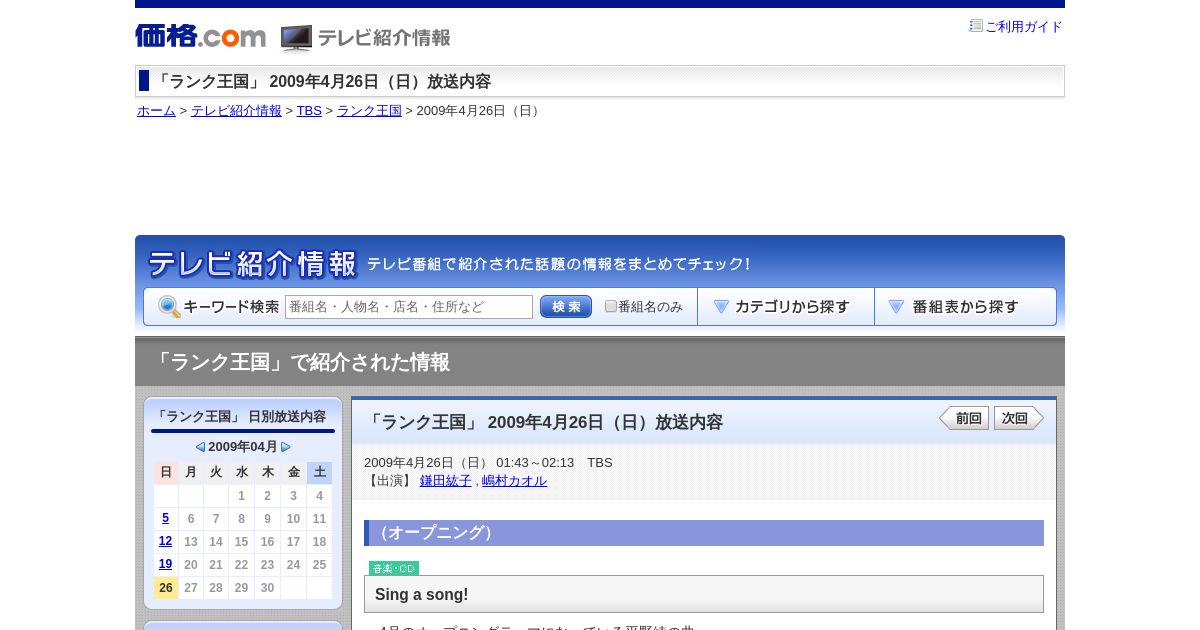
Task: Open テレビ紹介情報 breadcrumb link
Action: tap(236, 111)
